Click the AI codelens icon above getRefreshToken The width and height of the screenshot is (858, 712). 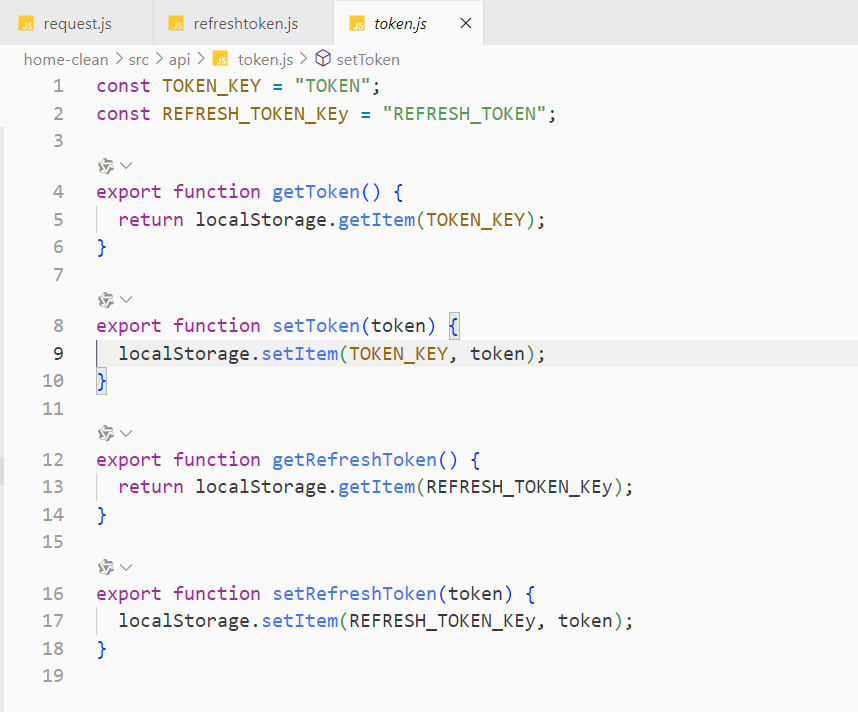click(106, 433)
